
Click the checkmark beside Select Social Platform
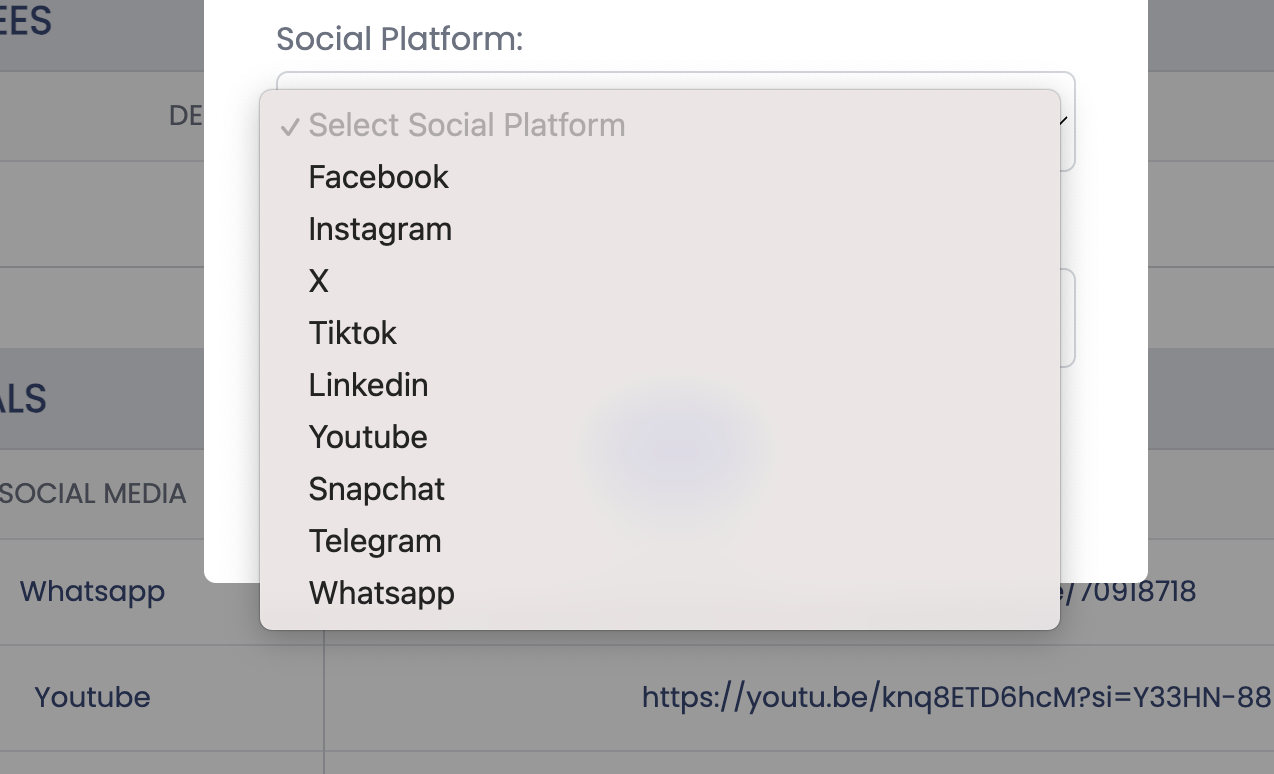pyautogui.click(x=290, y=126)
